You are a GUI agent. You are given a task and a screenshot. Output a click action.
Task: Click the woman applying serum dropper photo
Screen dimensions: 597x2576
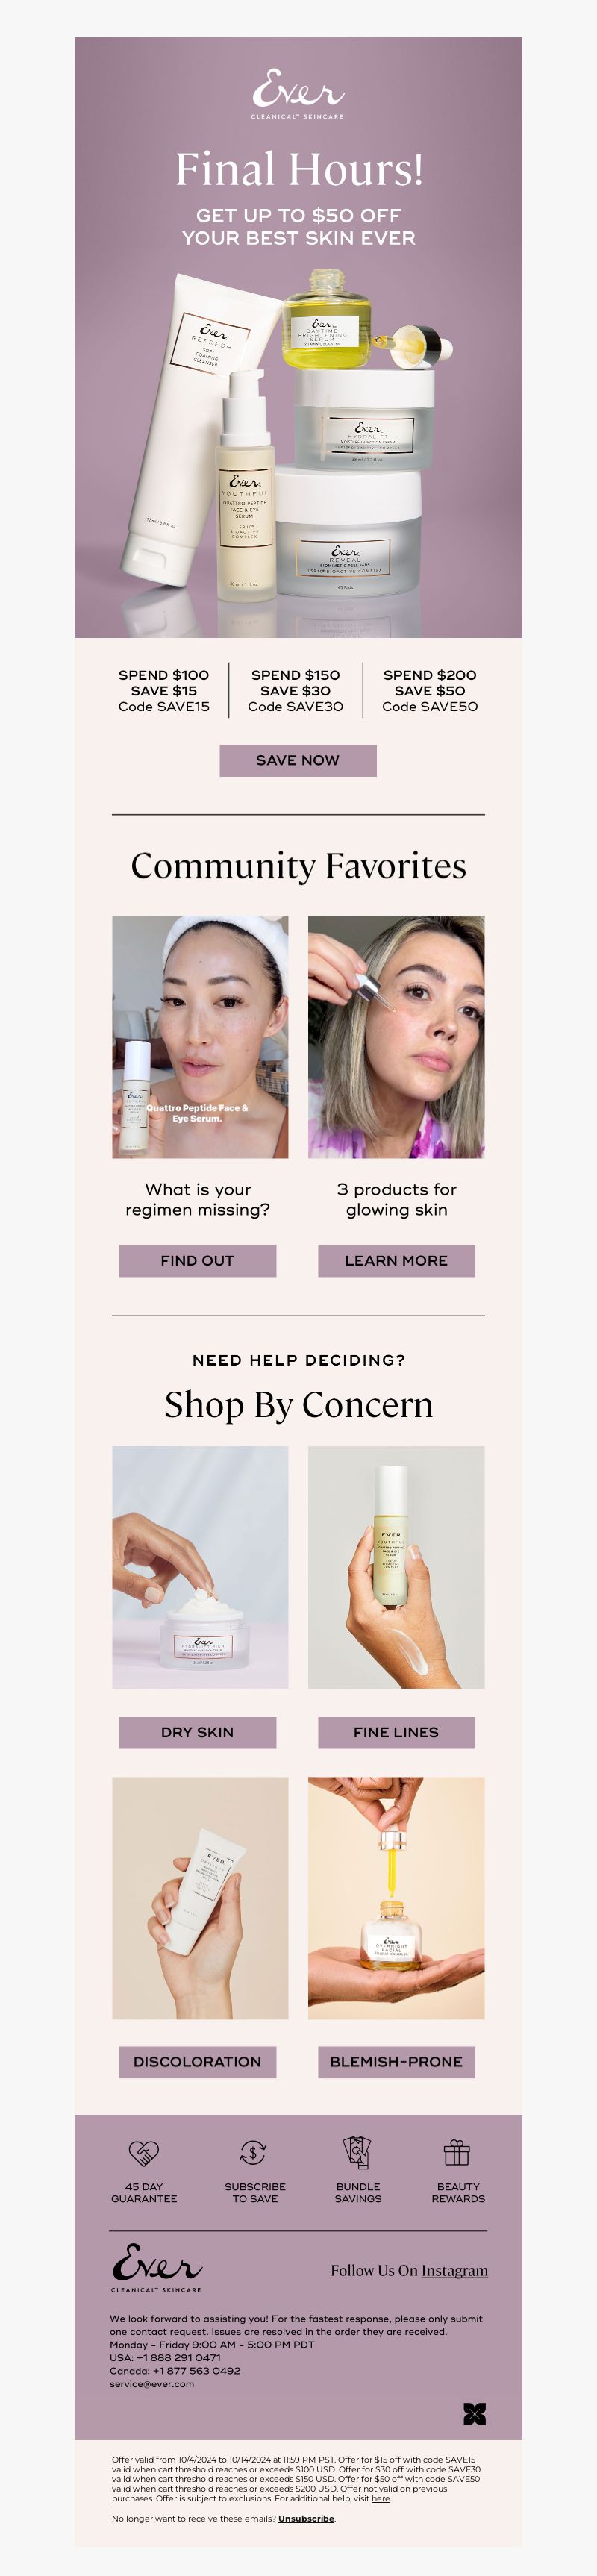pos(396,1037)
